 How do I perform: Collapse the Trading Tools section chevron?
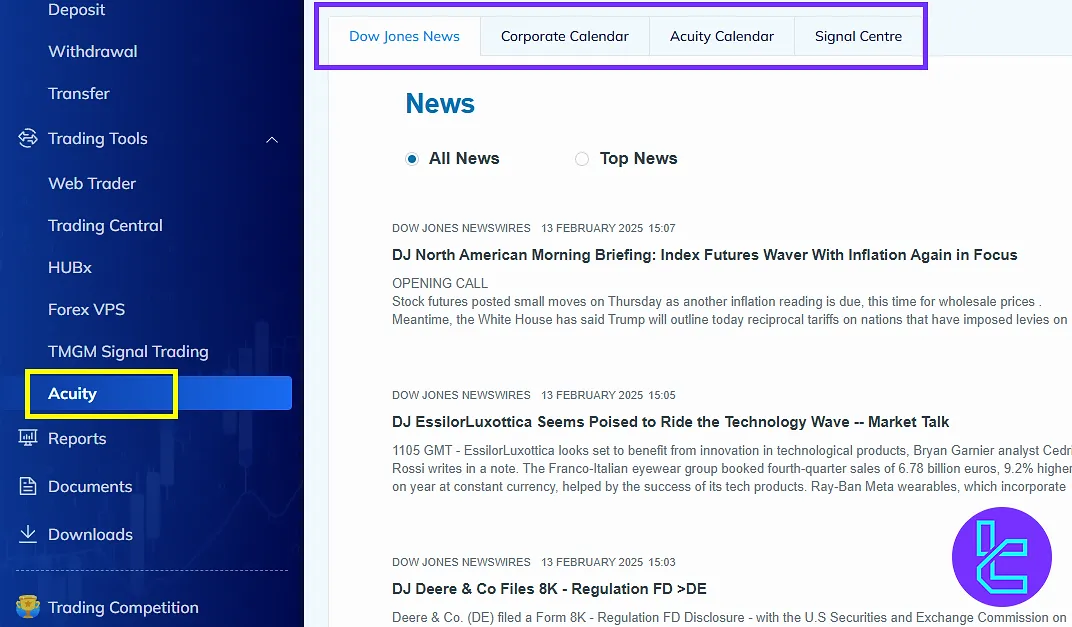(271, 139)
